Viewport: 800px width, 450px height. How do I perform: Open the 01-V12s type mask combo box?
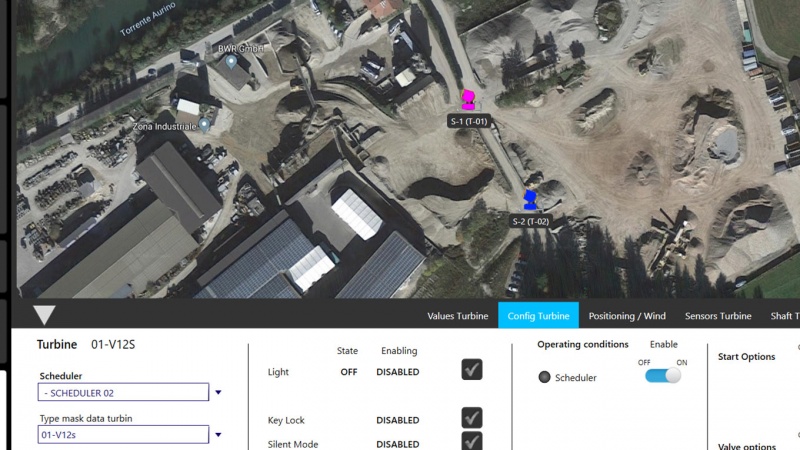pos(123,435)
